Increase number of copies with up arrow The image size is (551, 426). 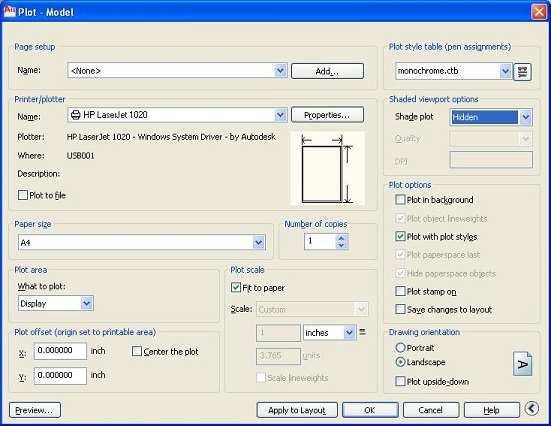click(x=341, y=238)
